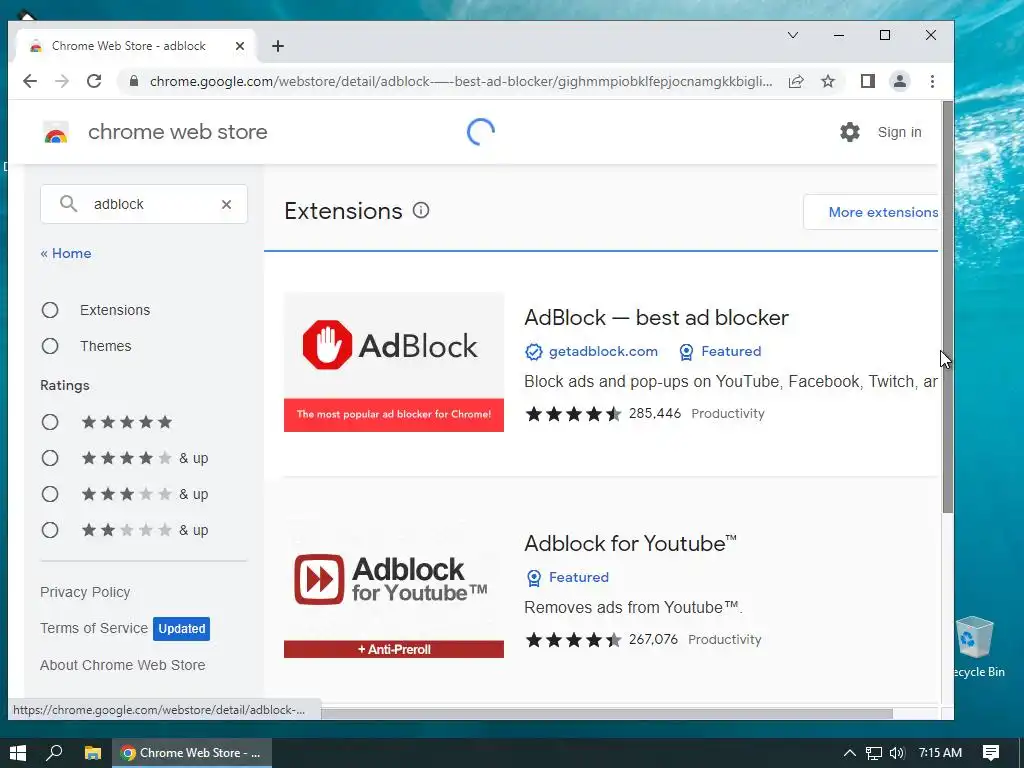1024x768 pixels.
Task: Click the 7:15 AM clock
Action: tap(940, 752)
